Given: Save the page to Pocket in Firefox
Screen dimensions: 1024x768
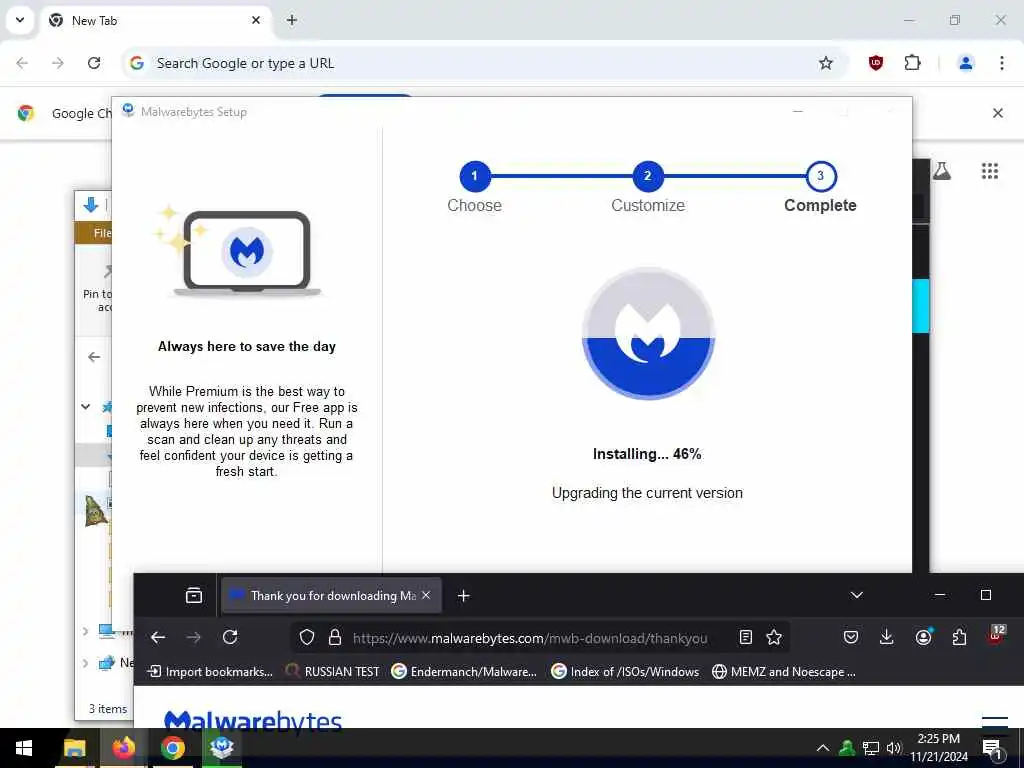Looking at the screenshot, I should (850, 637).
